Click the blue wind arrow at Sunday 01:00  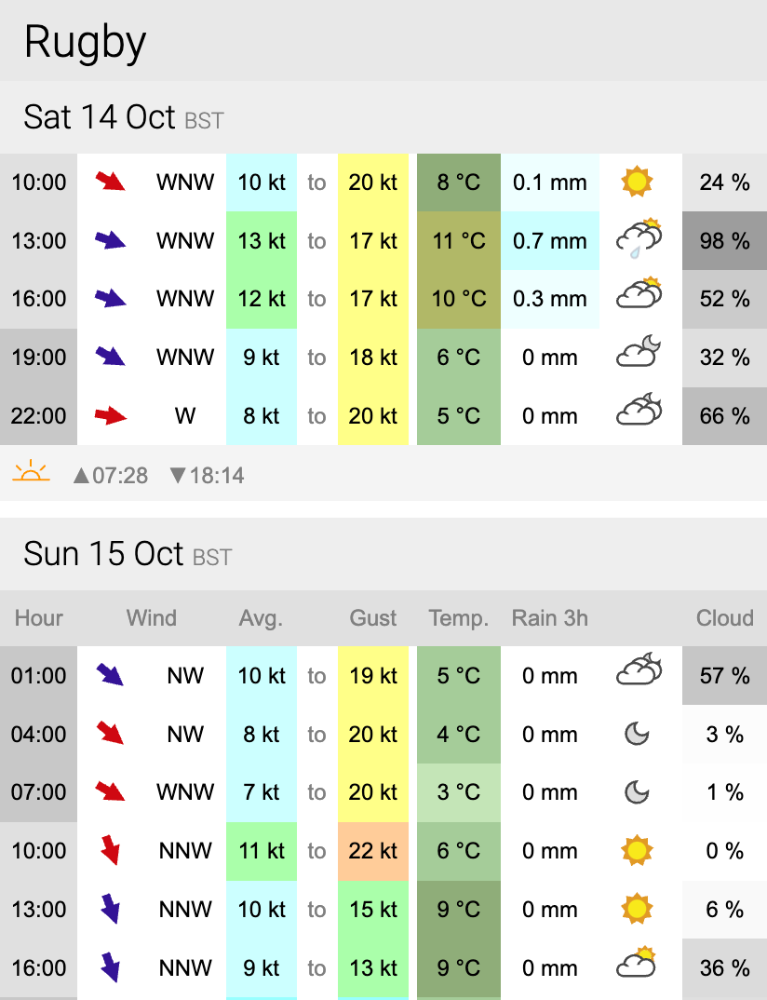pos(110,675)
